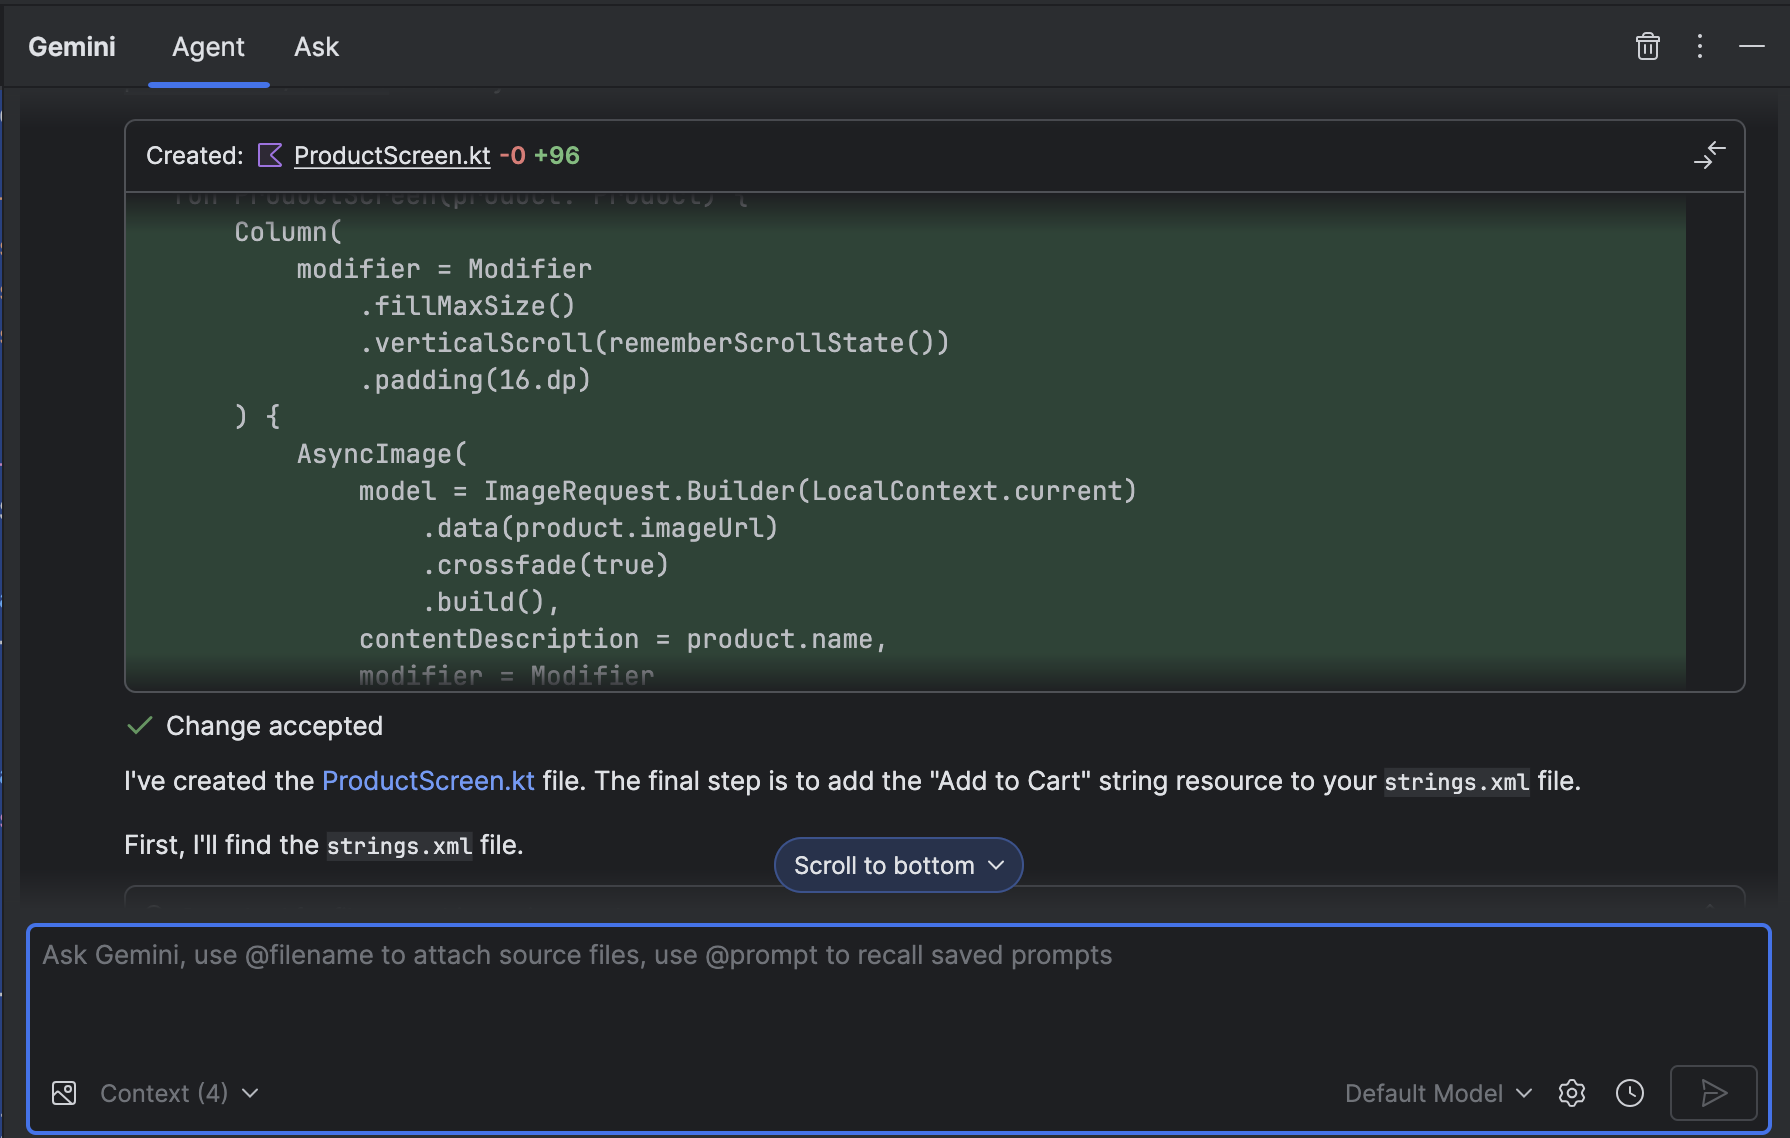Open the underlined ProductScreen.kt header link
This screenshot has height=1138, width=1790.
coord(392,155)
